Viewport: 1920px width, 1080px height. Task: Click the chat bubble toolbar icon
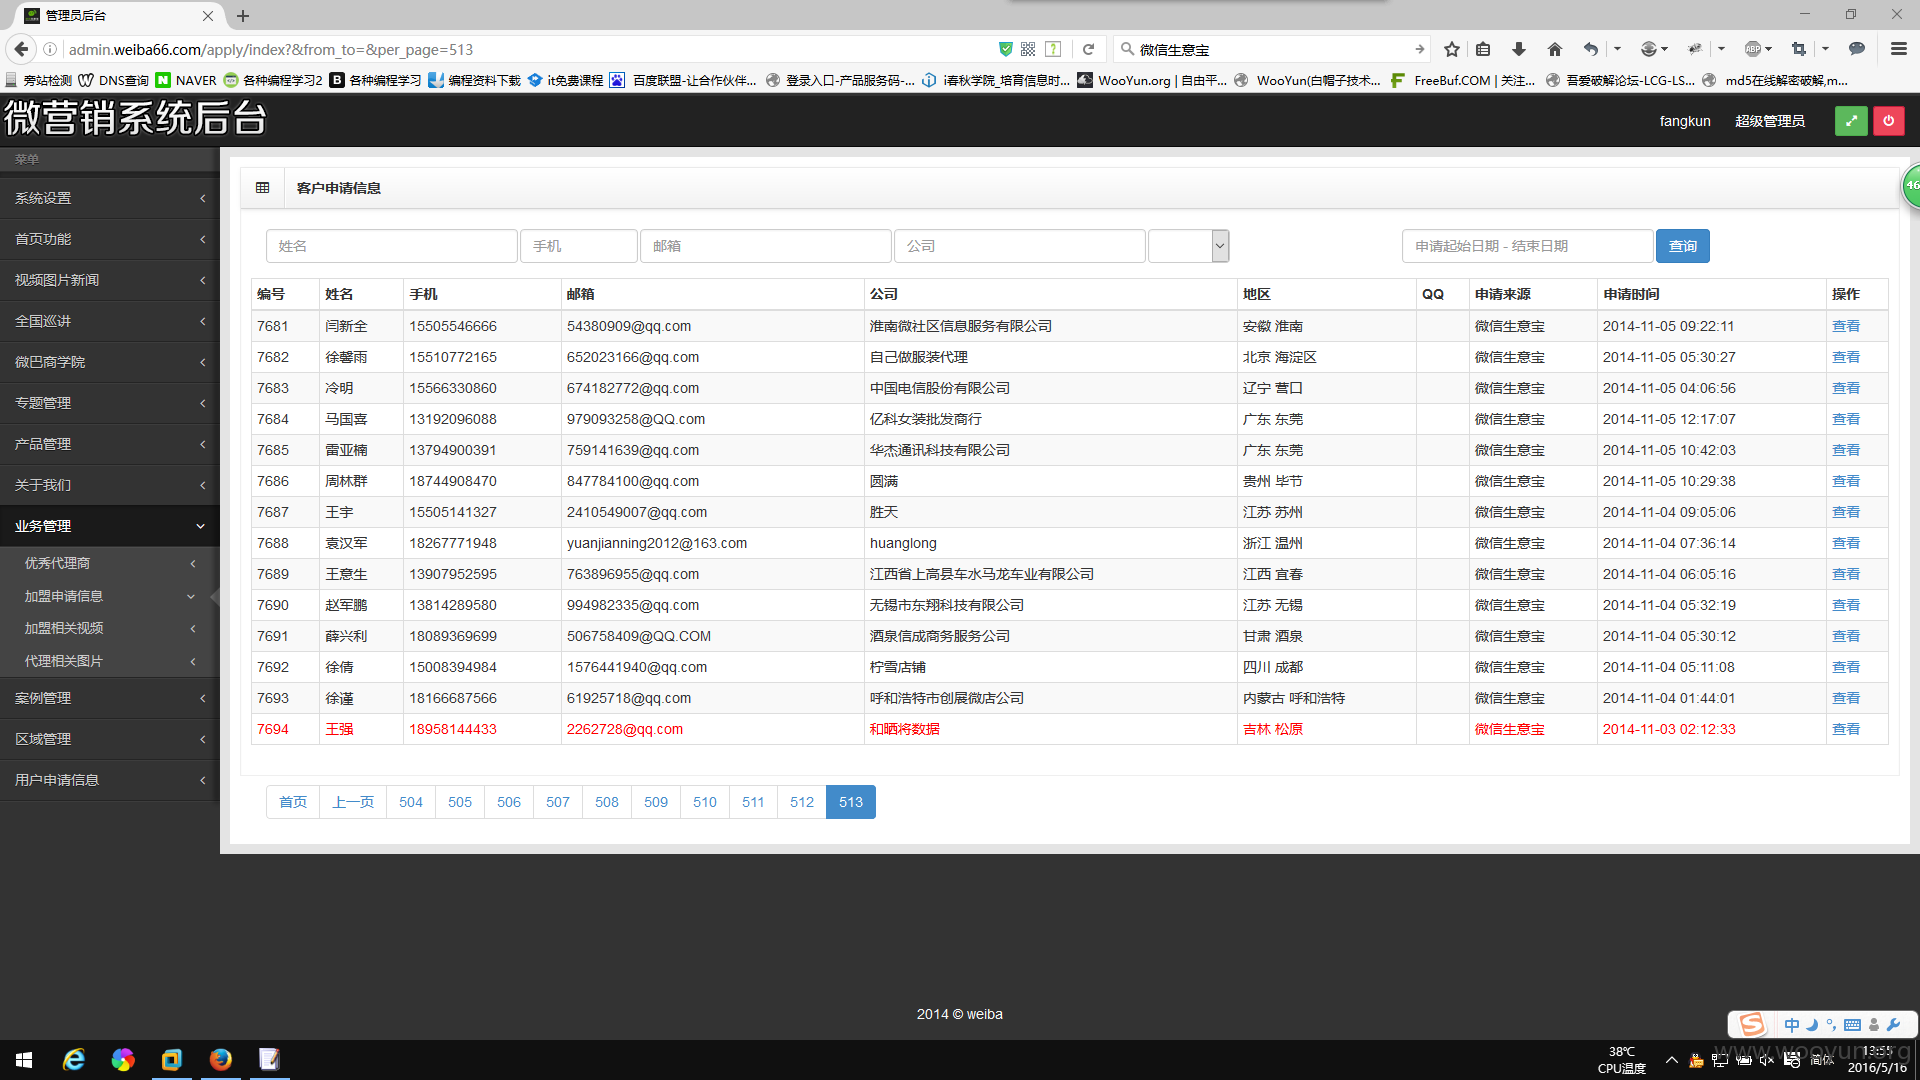[x=1857, y=49]
